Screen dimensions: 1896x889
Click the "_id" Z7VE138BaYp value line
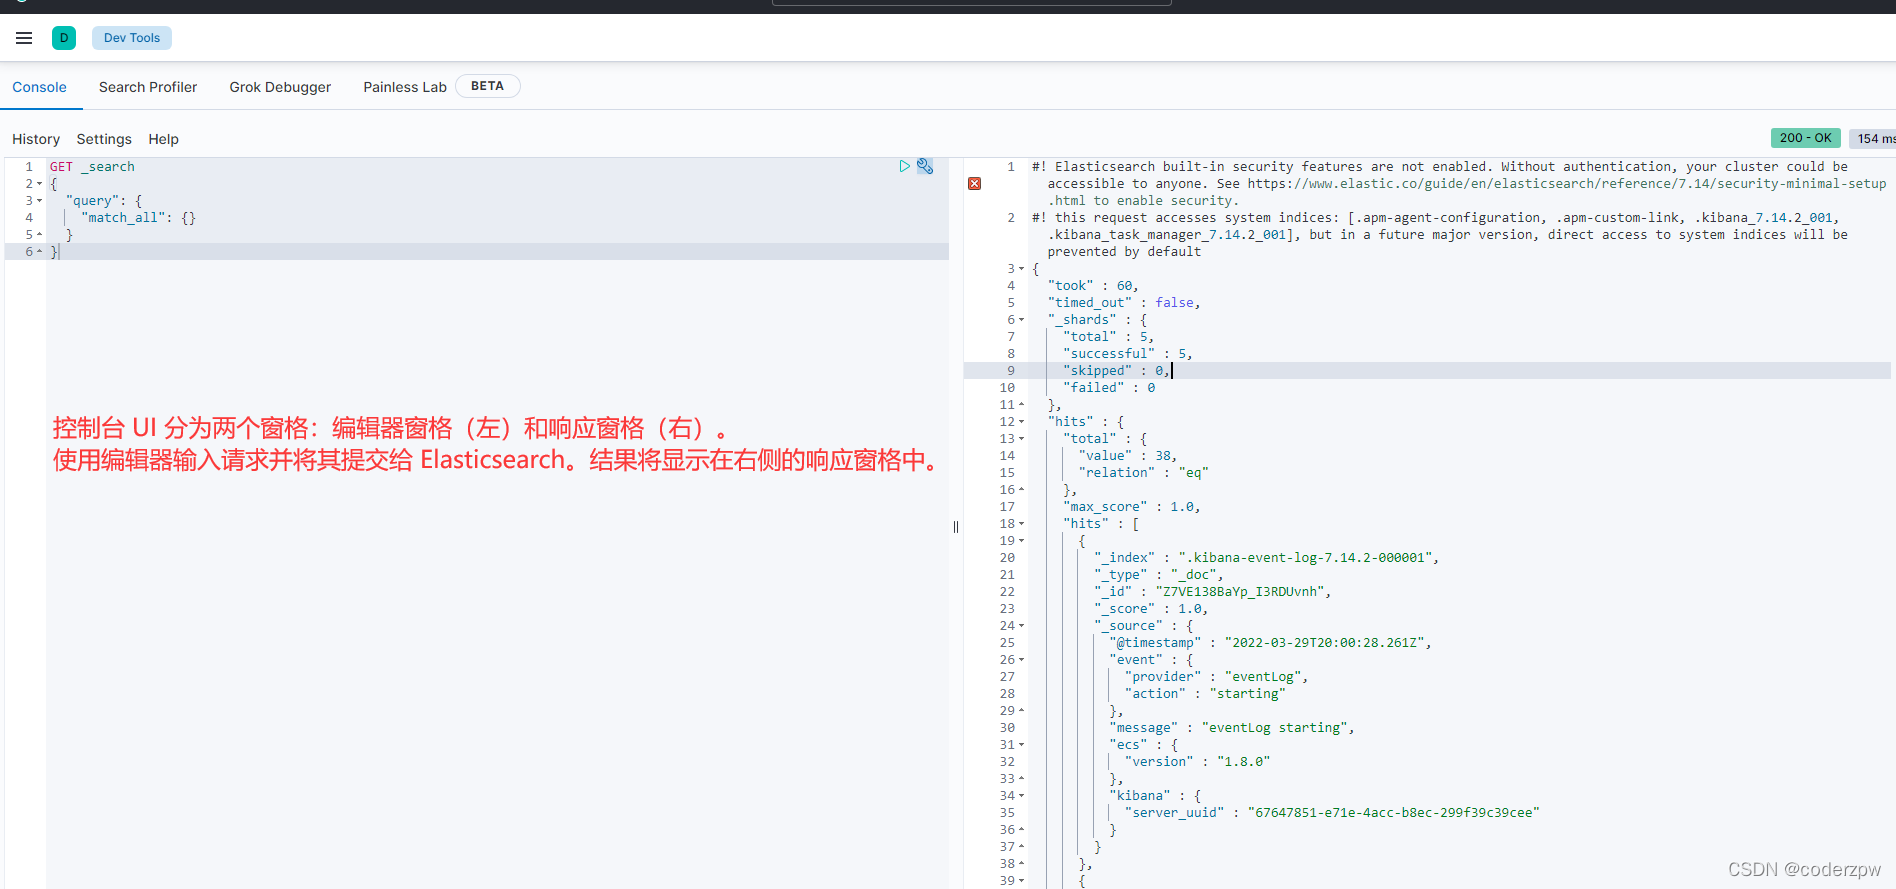[1213, 592]
